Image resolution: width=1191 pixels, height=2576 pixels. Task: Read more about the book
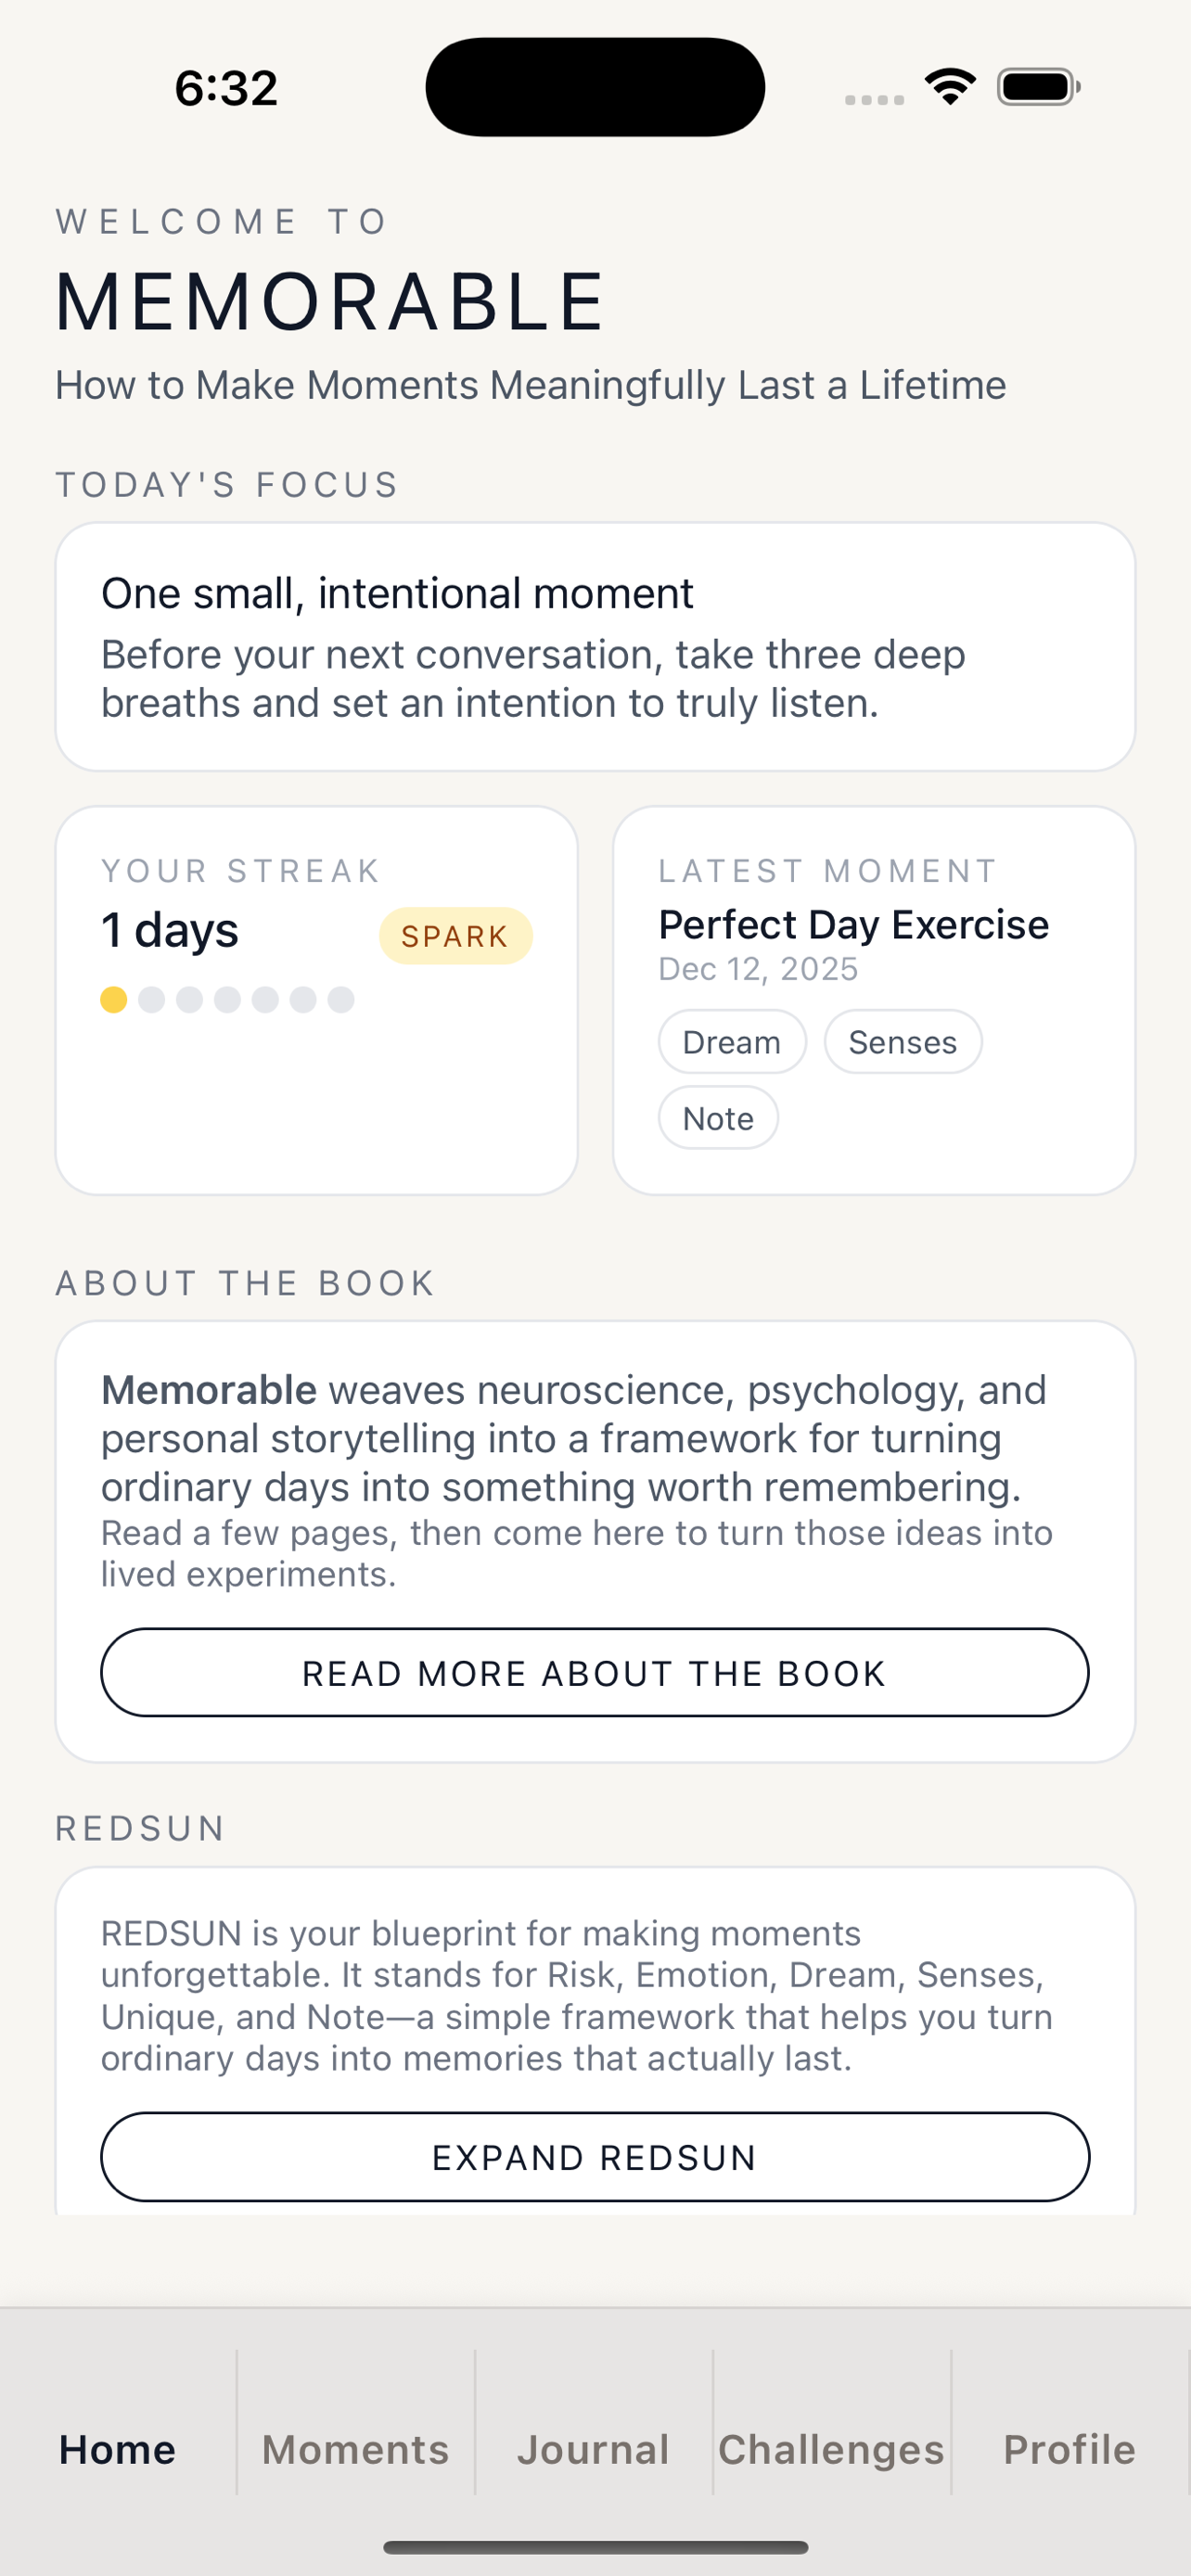pos(595,1673)
